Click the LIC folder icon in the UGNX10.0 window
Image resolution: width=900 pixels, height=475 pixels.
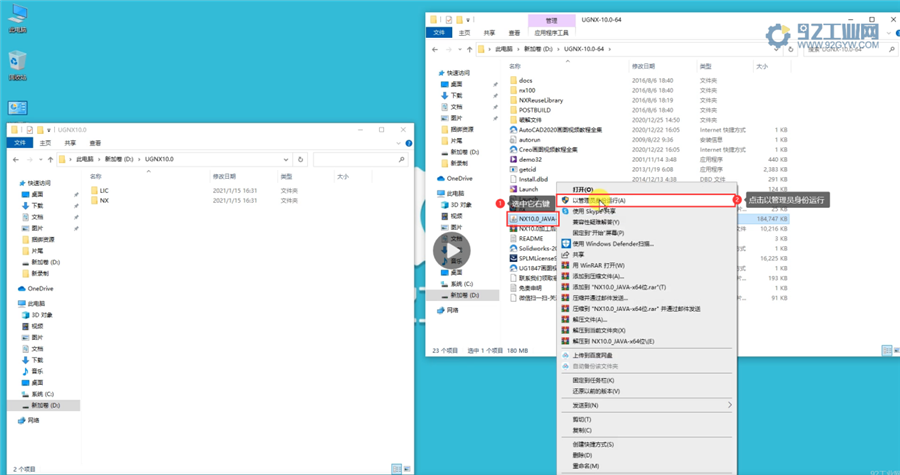click(94, 190)
